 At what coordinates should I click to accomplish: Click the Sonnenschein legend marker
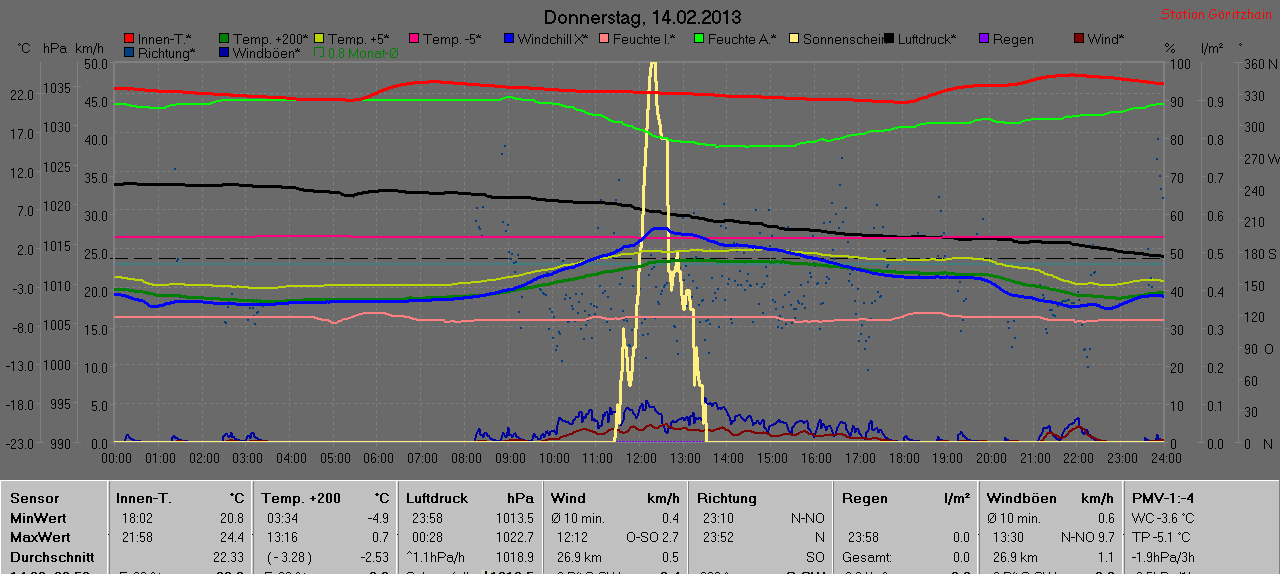[x=793, y=39]
